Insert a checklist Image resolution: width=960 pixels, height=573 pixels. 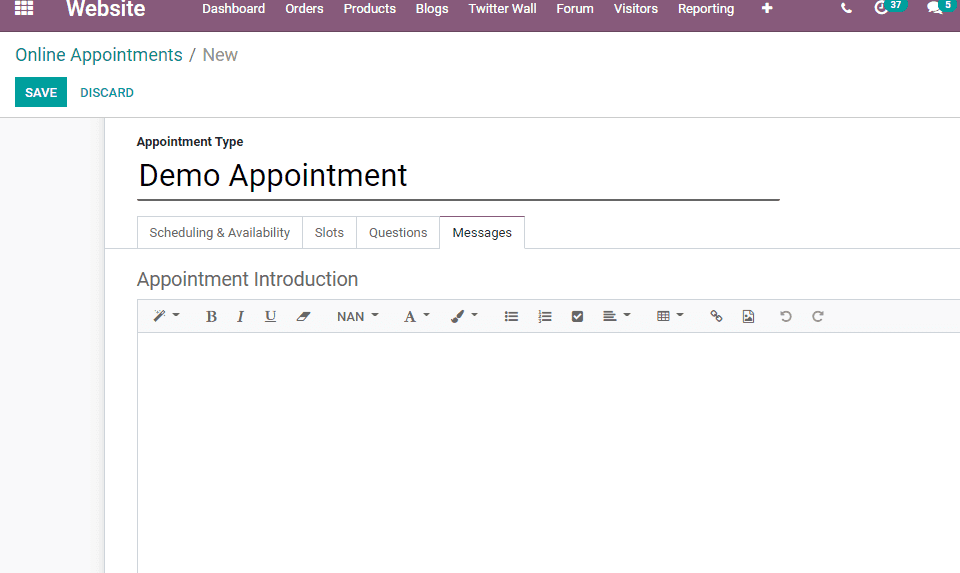tap(577, 316)
